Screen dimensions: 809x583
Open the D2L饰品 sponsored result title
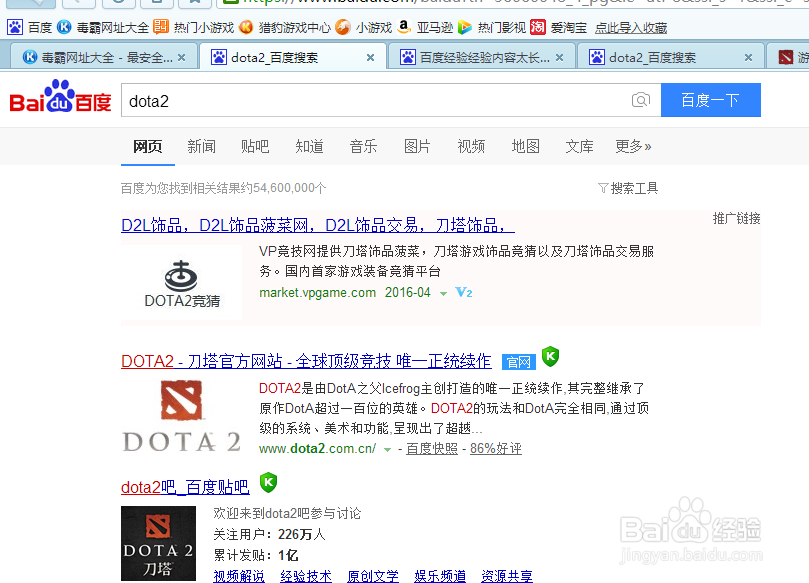click(x=318, y=225)
